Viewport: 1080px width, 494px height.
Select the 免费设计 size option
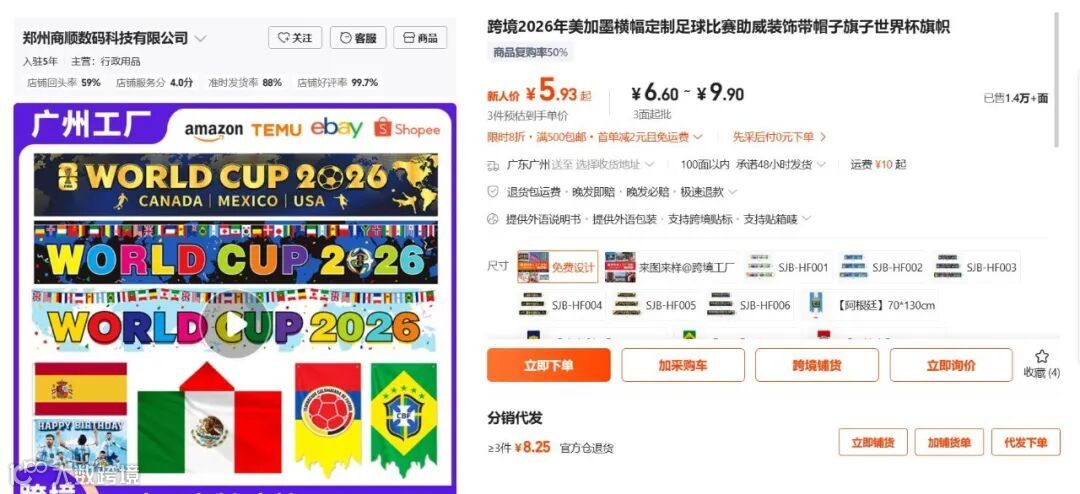pyautogui.click(x=557, y=267)
